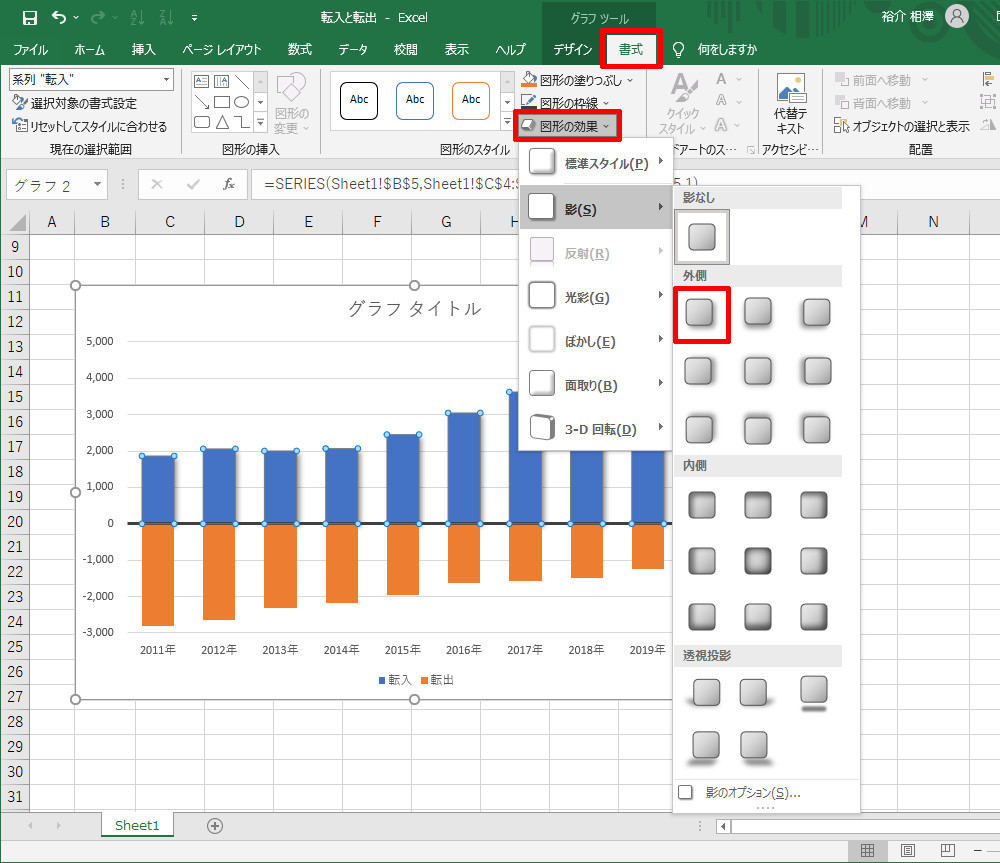Apply the blue outline Abc shape style
Screen dimensions: 1000x863
(x=415, y=100)
